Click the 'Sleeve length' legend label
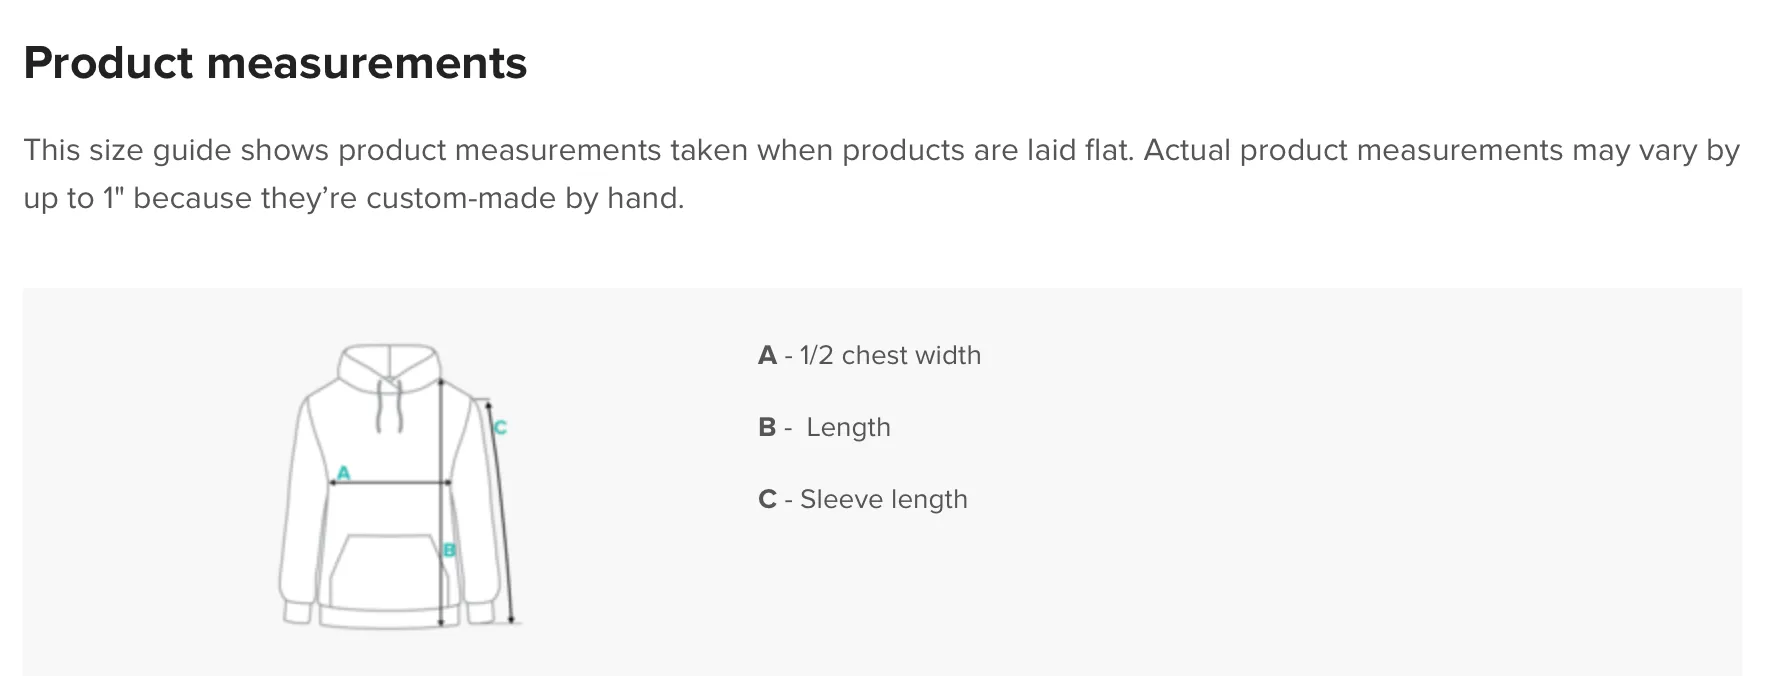The width and height of the screenshot is (1768, 676). (x=884, y=500)
